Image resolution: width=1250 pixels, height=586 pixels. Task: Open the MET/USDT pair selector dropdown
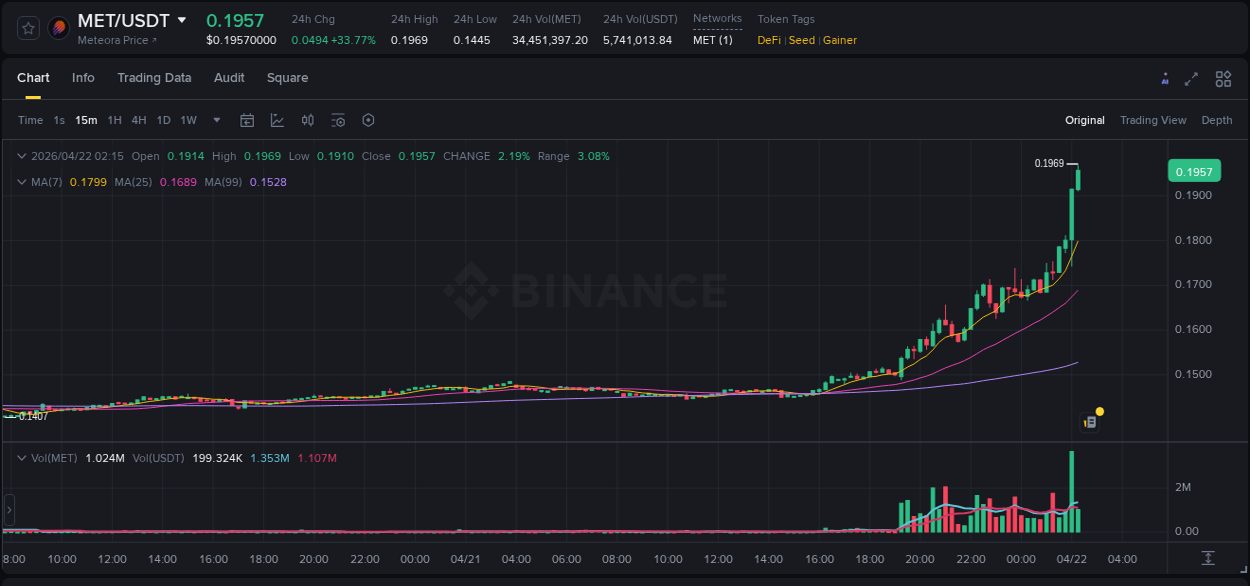point(182,19)
